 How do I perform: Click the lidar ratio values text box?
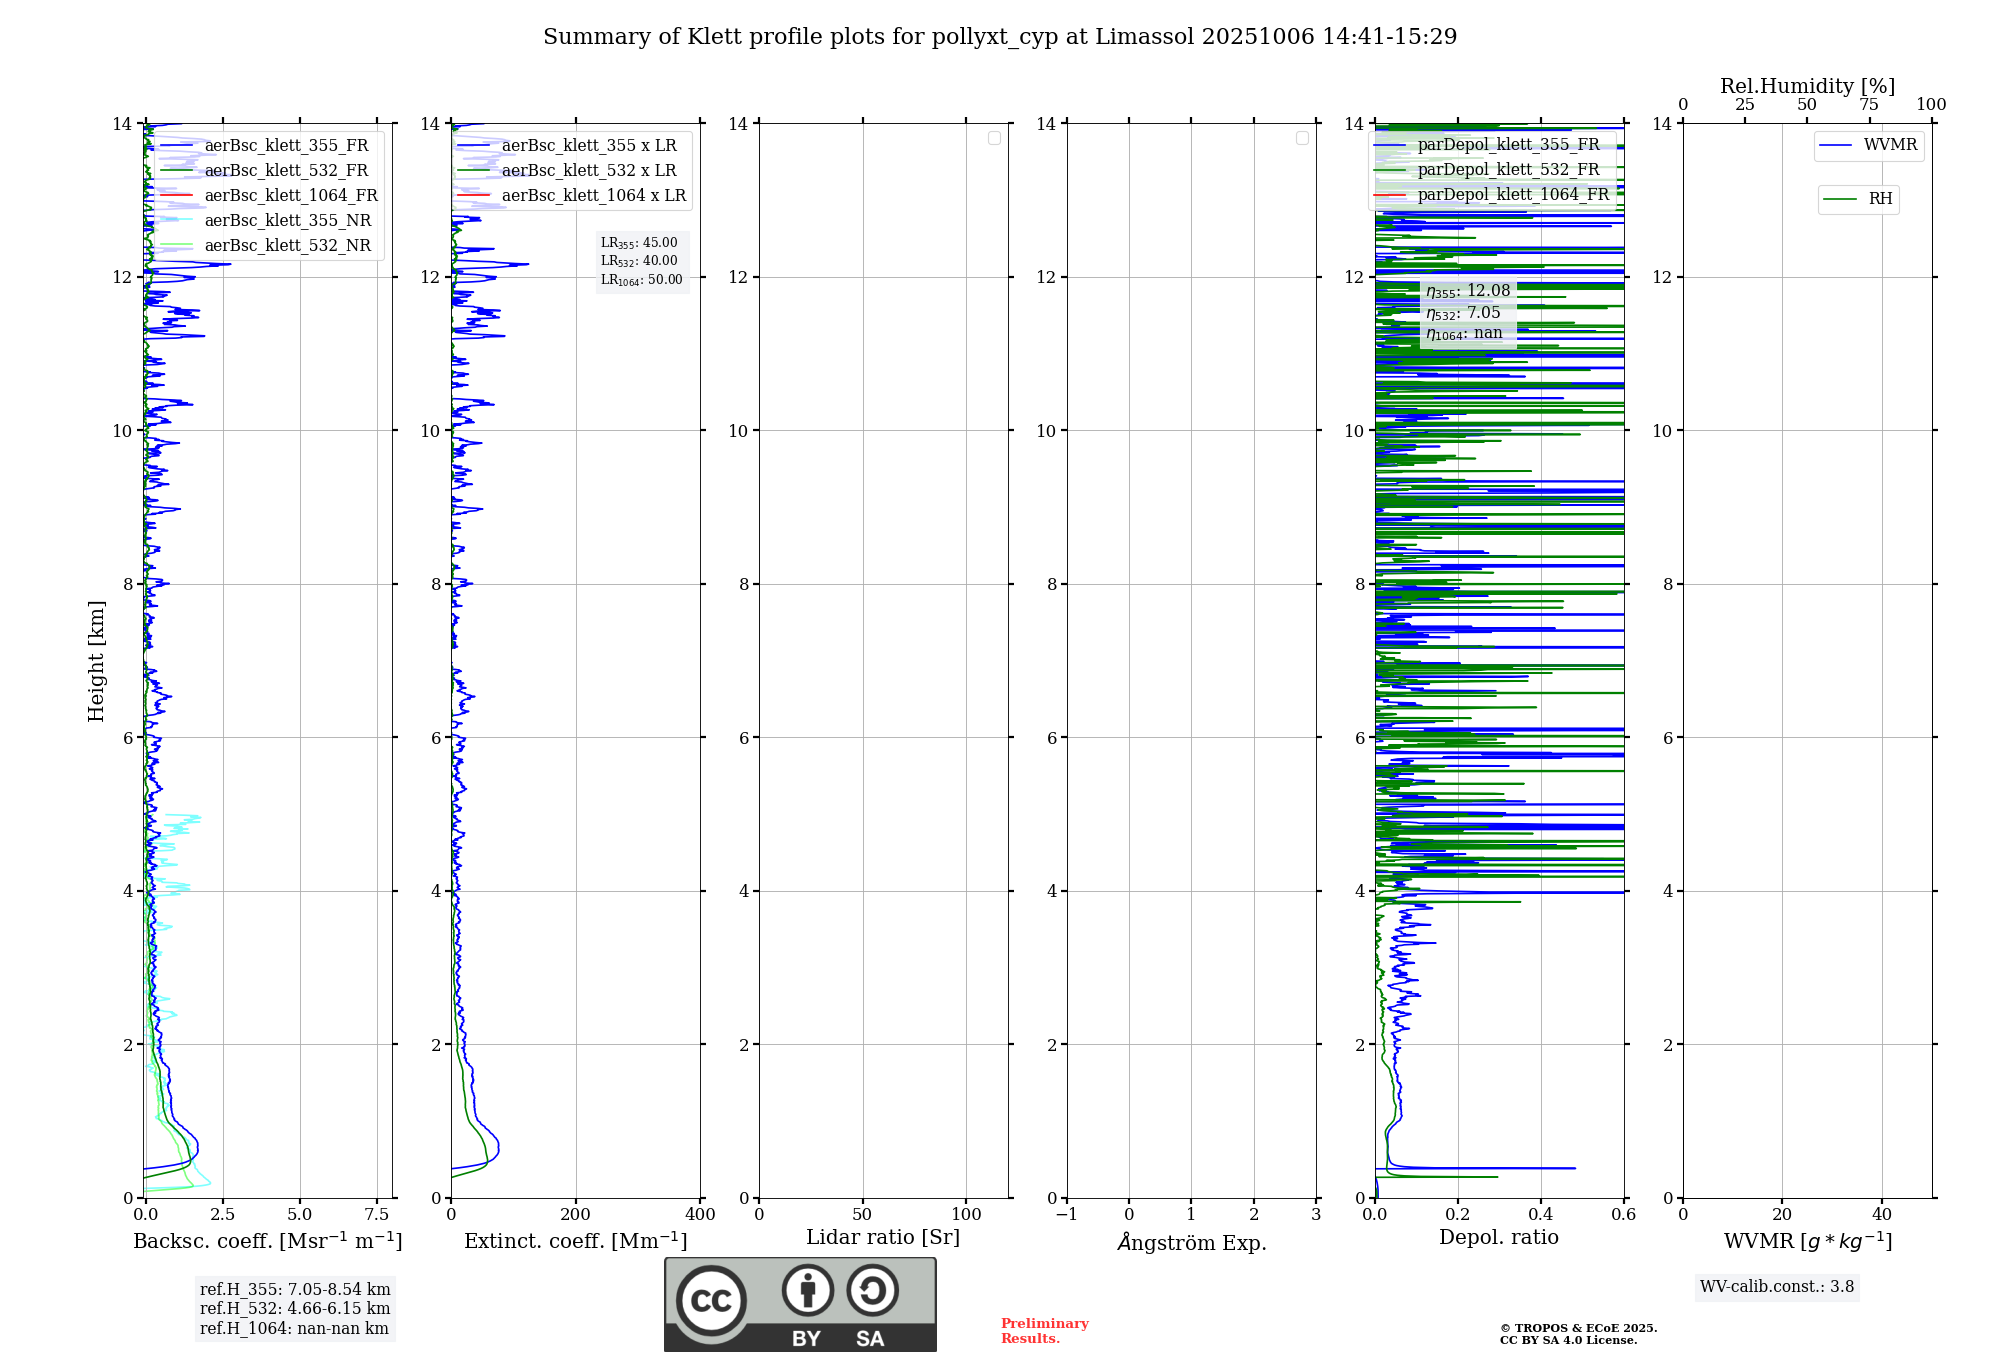641,261
